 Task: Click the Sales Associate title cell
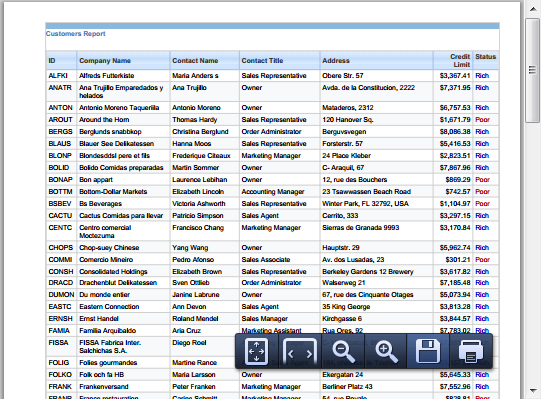coord(280,260)
